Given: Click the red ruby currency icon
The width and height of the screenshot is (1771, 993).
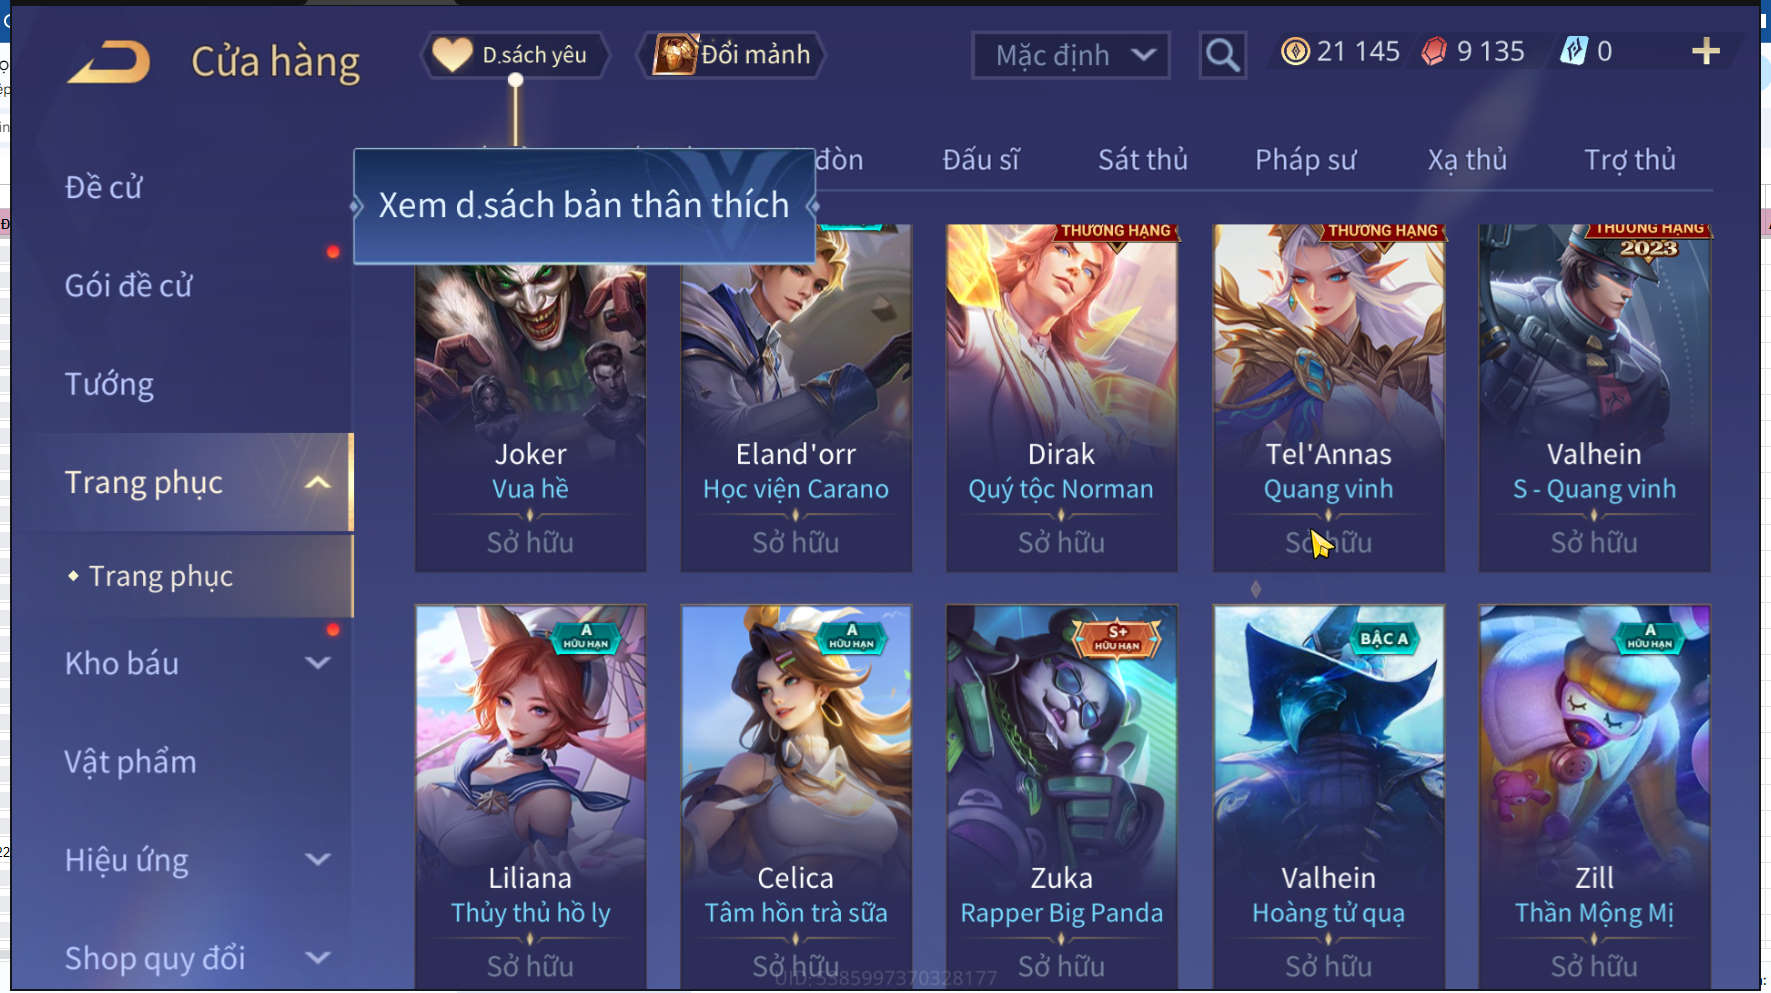Looking at the screenshot, I should coord(1434,51).
